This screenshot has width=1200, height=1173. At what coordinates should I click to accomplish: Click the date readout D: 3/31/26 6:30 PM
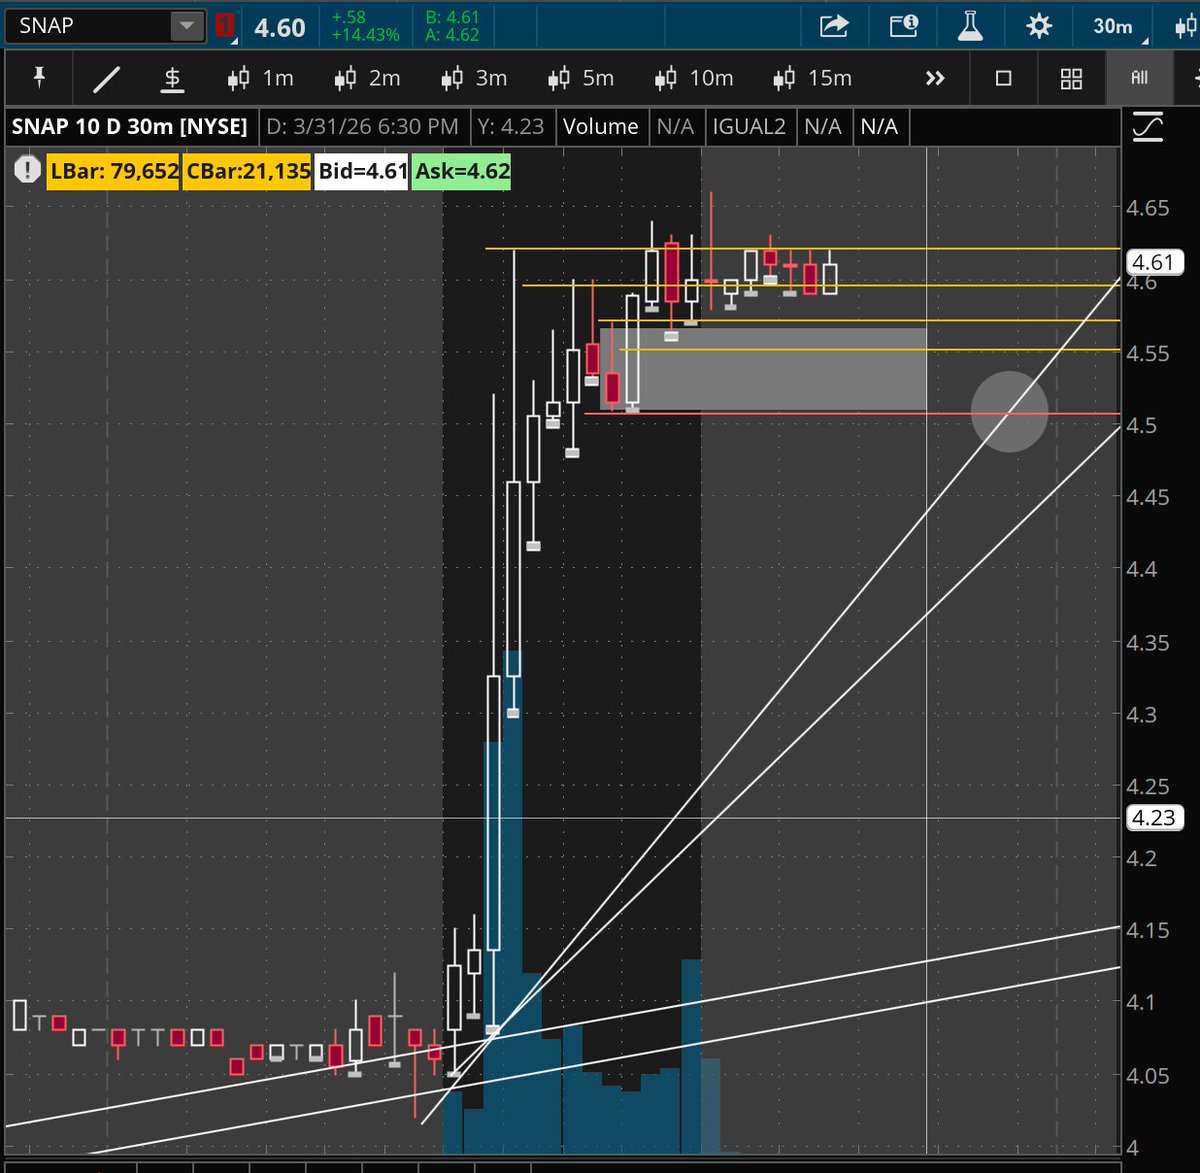362,127
